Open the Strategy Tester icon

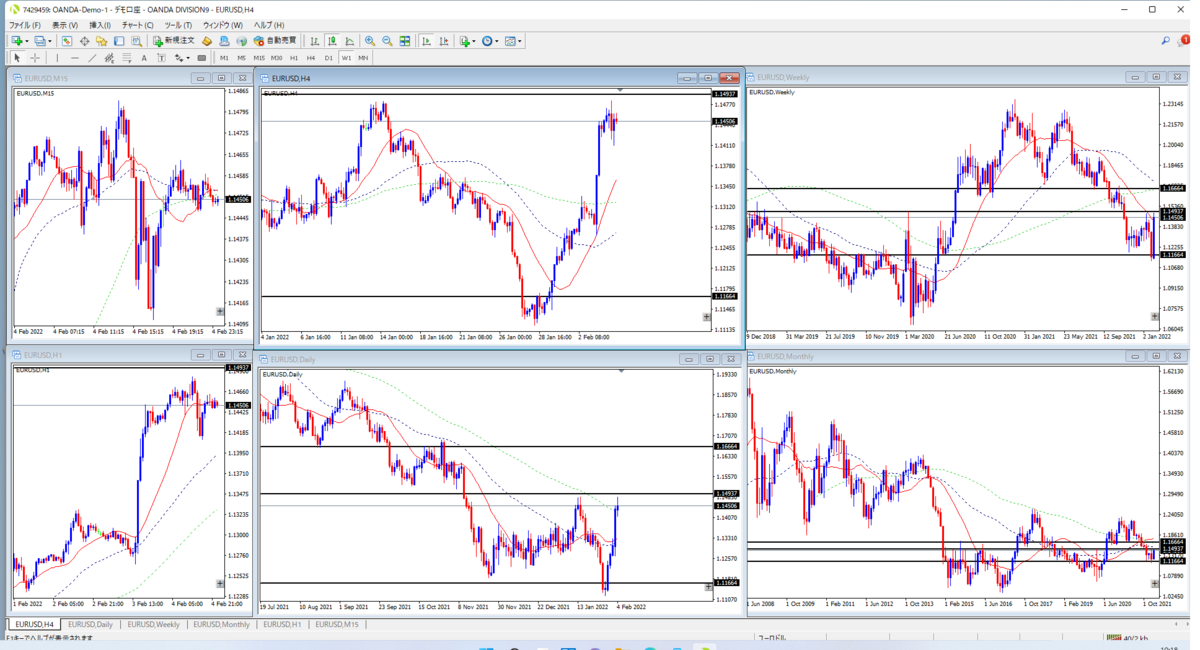click(136, 41)
